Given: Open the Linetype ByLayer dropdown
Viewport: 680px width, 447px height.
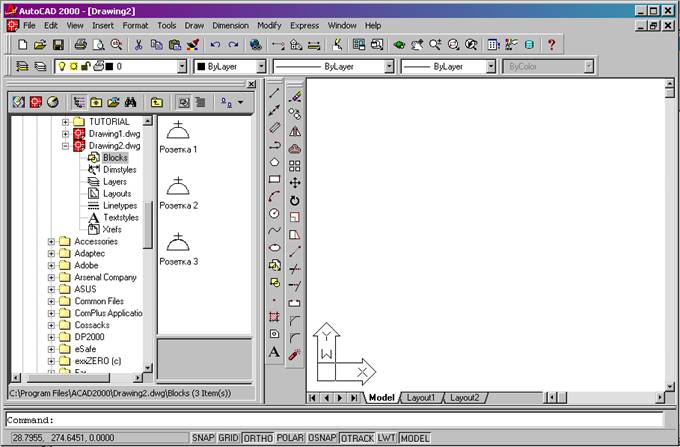Looking at the screenshot, I should [387, 67].
